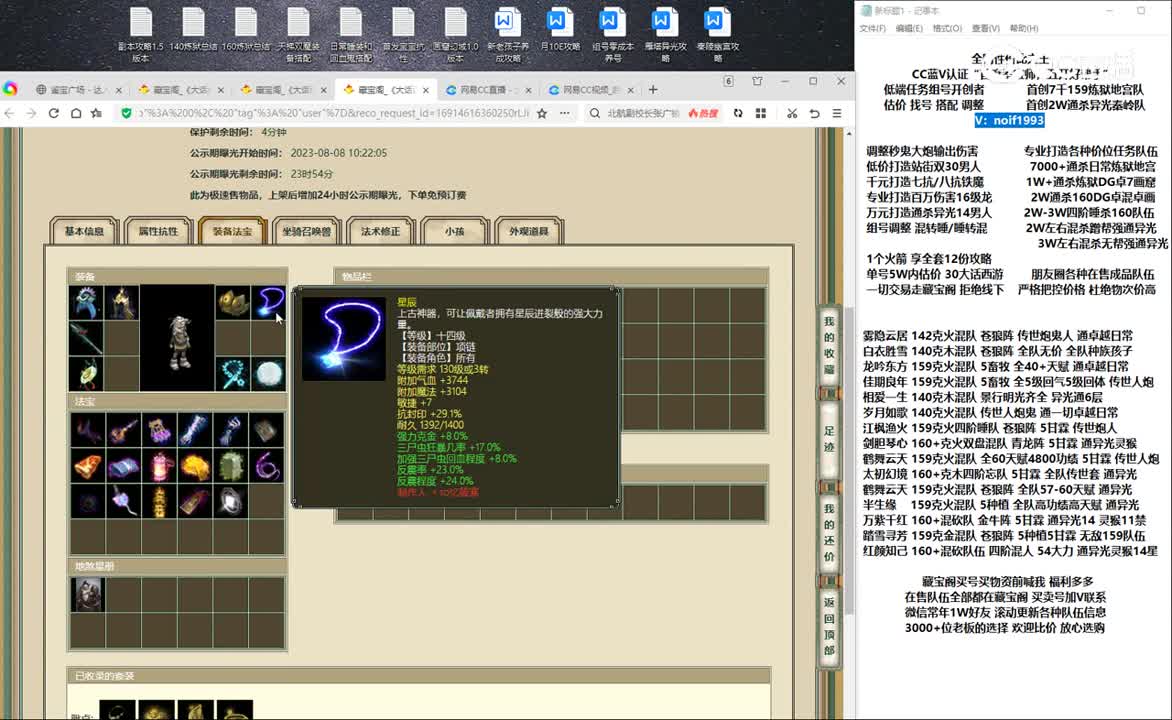1172x720 pixels.
Task: Go to the browser home page
Action: pos(75,113)
